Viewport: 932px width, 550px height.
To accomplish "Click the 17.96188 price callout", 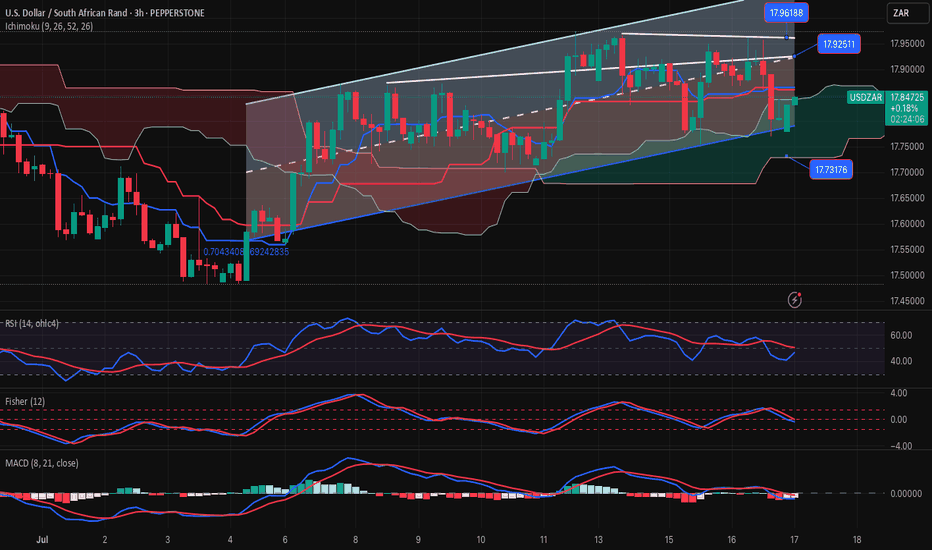I will click(x=786, y=12).
